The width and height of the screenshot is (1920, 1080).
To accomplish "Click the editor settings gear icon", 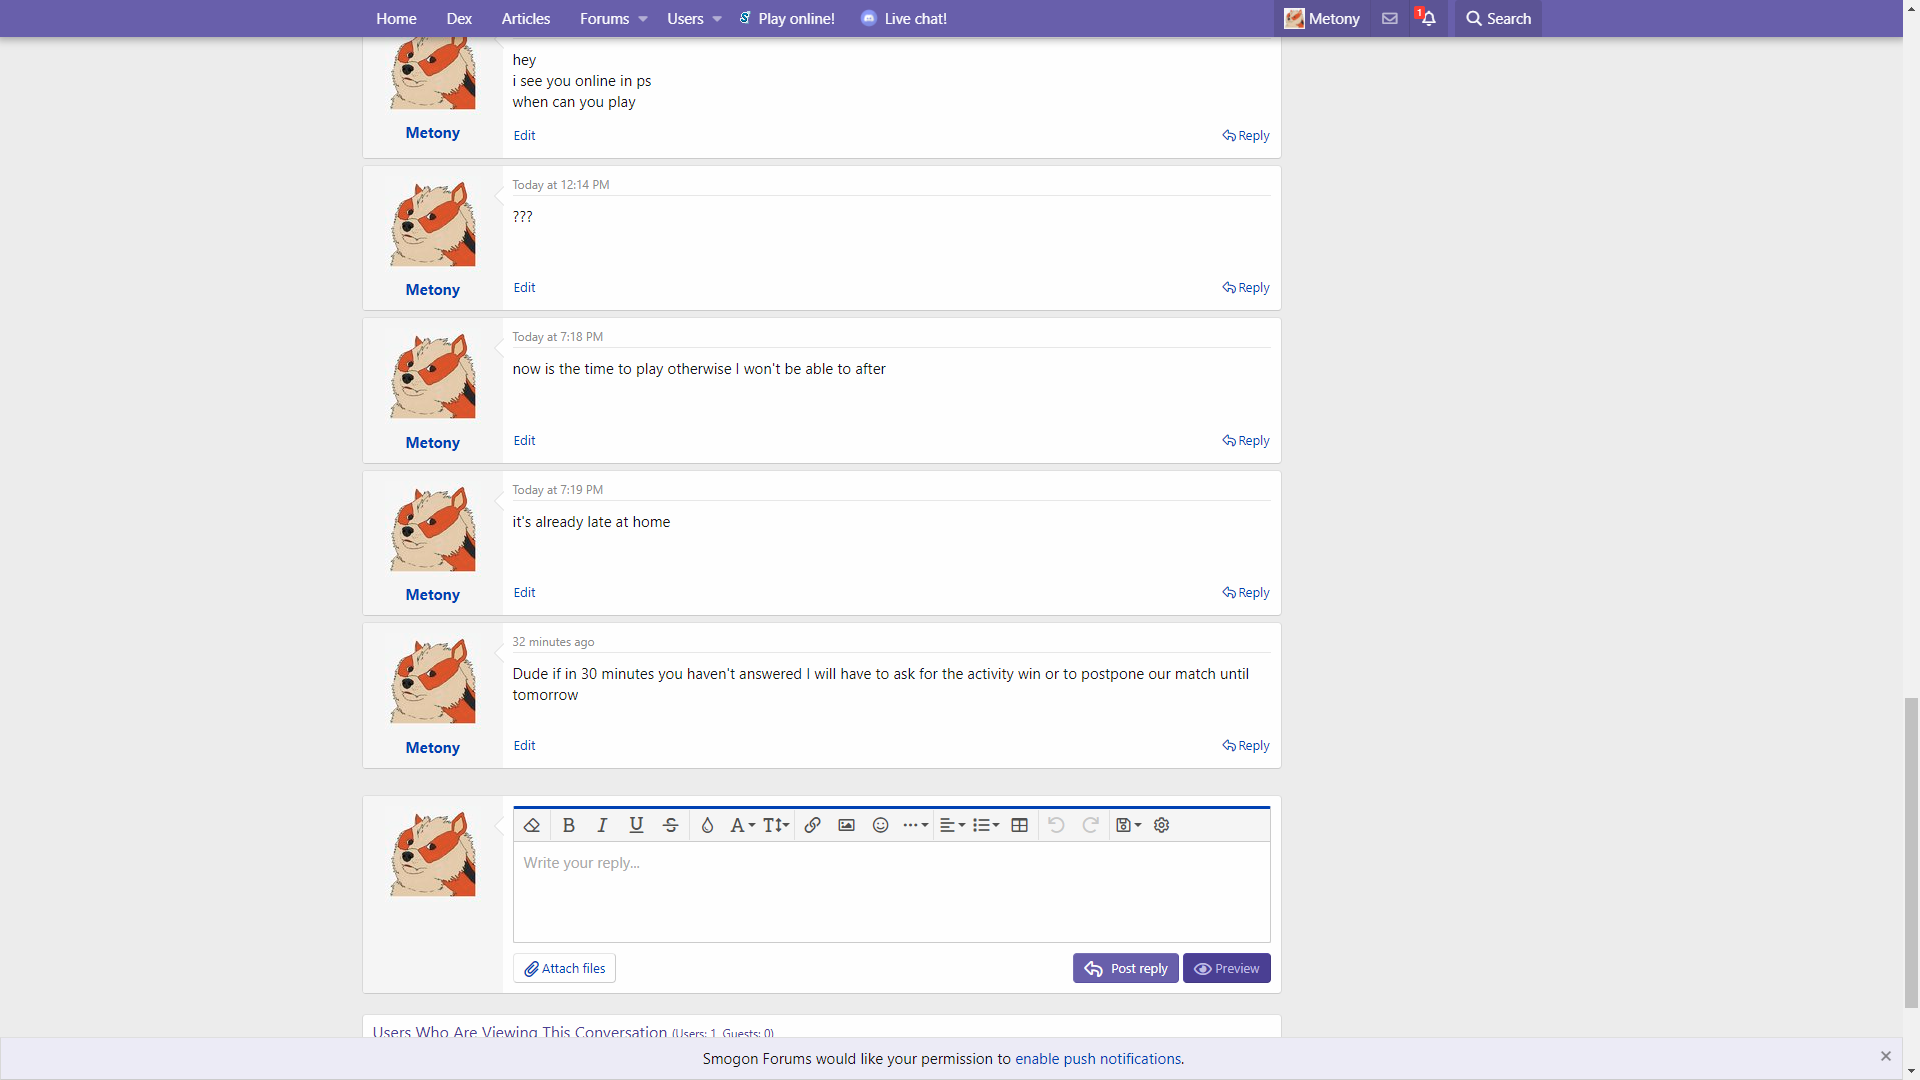I will click(x=1161, y=825).
